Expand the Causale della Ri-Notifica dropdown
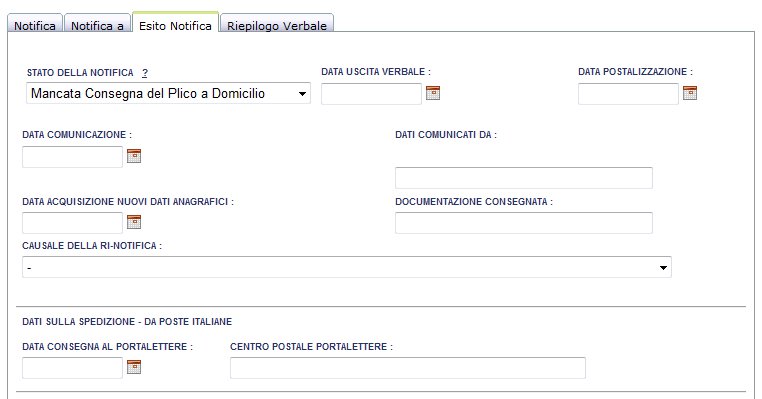762x399 pixels. coord(346,267)
